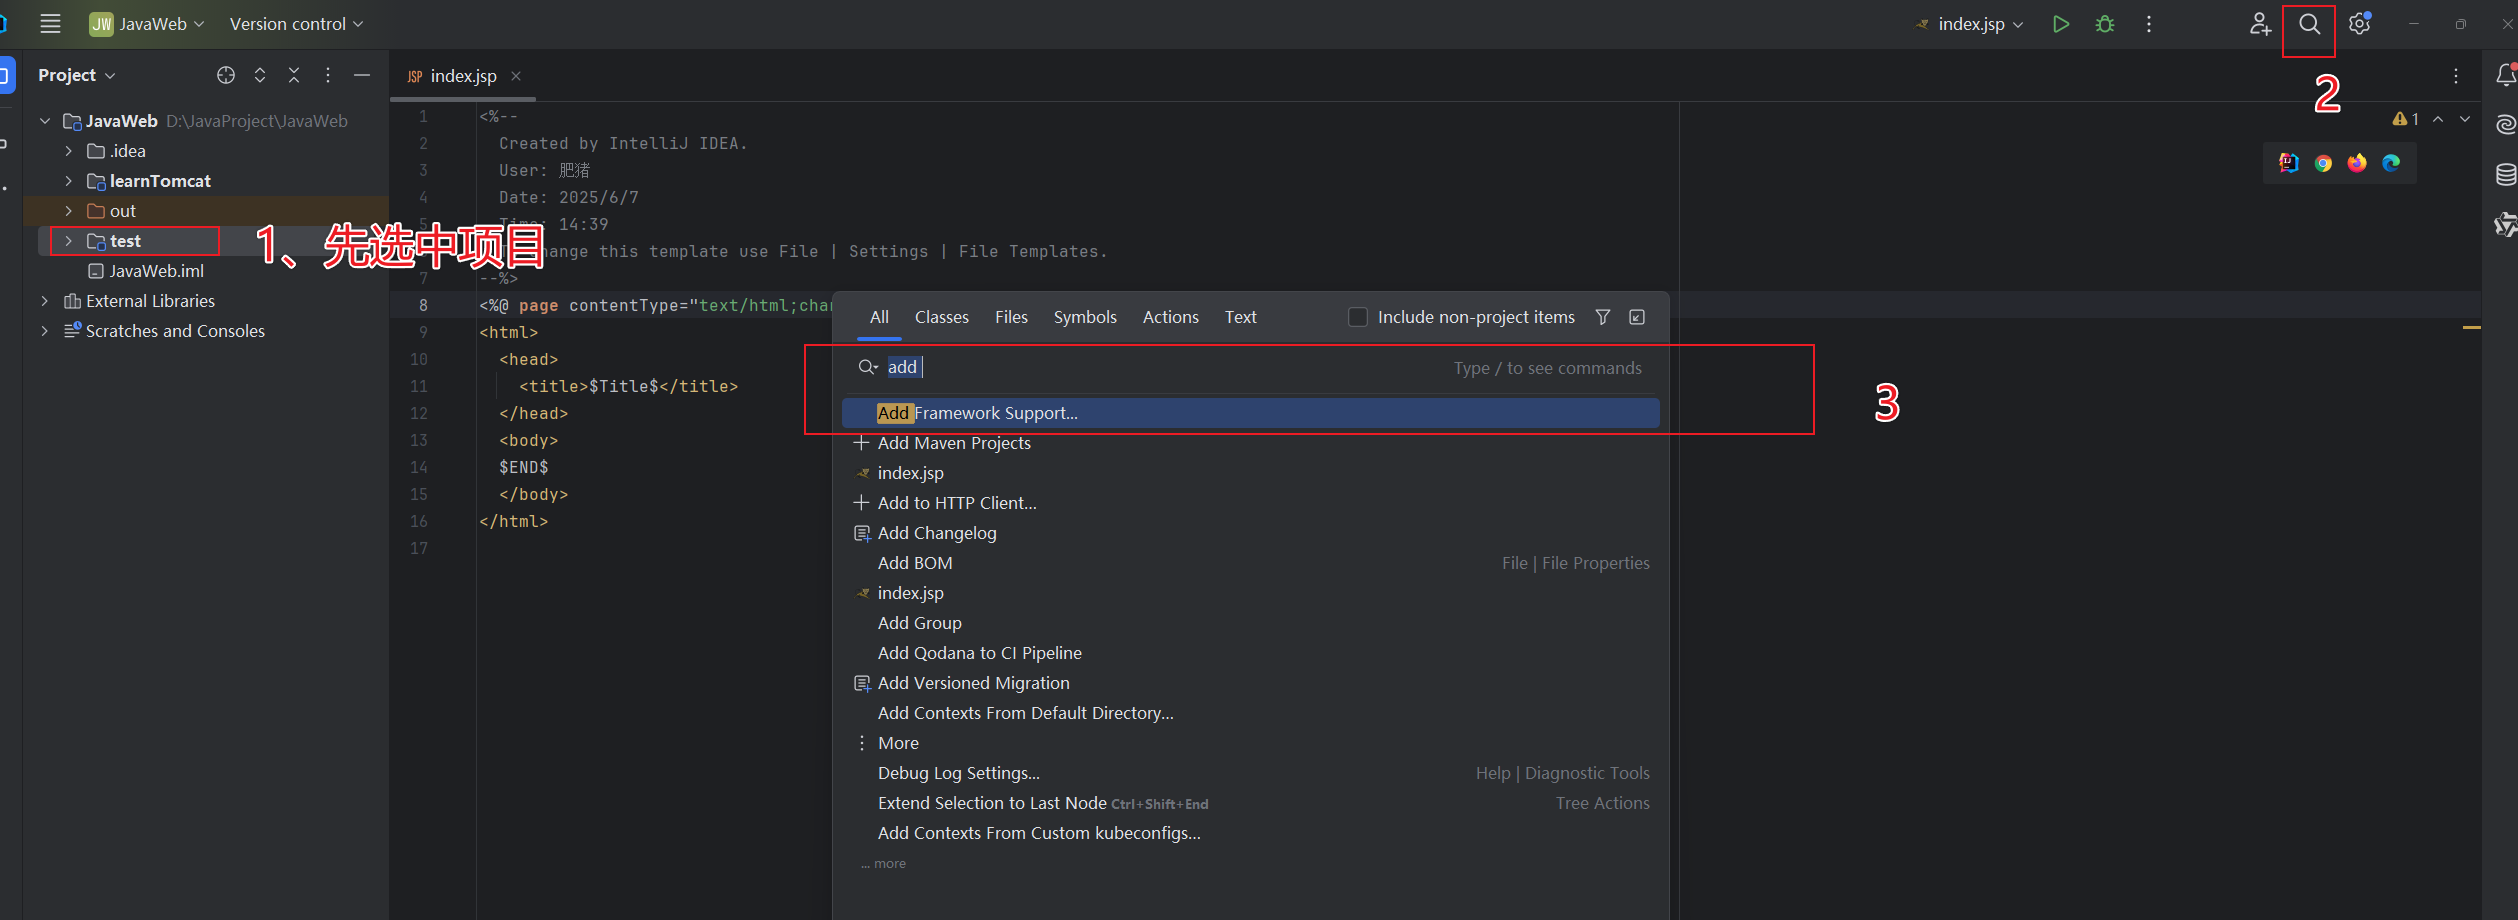Hide the Project tool window
The height and width of the screenshot is (920, 2518).
tap(362, 75)
